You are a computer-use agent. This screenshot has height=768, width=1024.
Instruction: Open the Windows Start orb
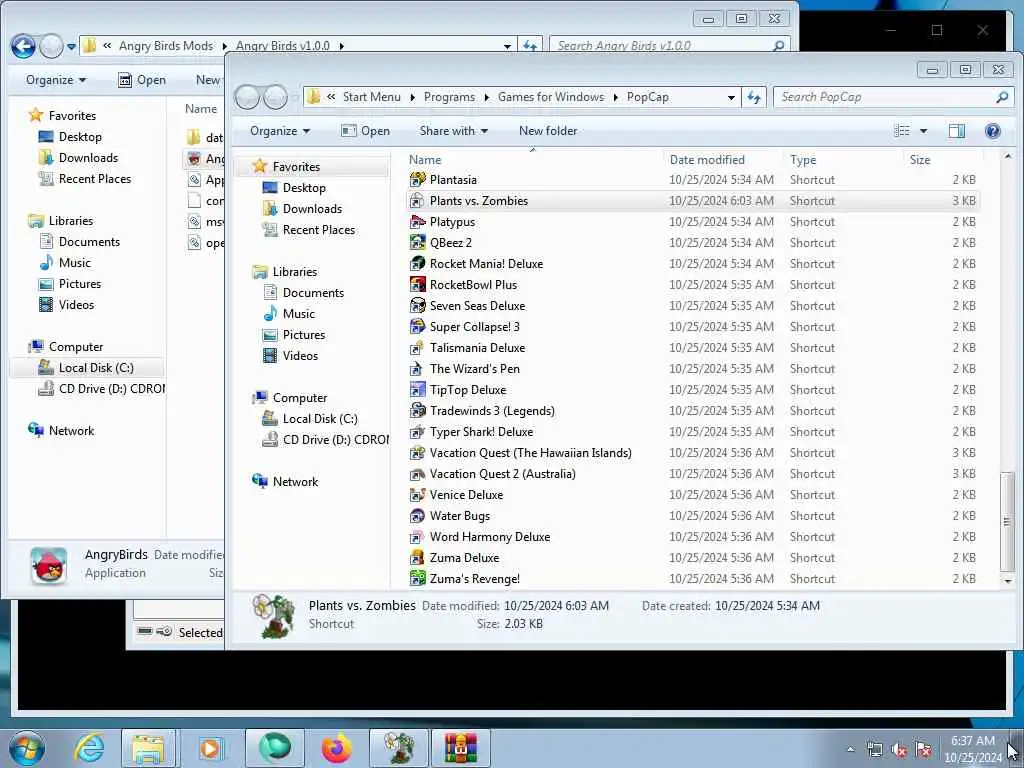(27, 748)
